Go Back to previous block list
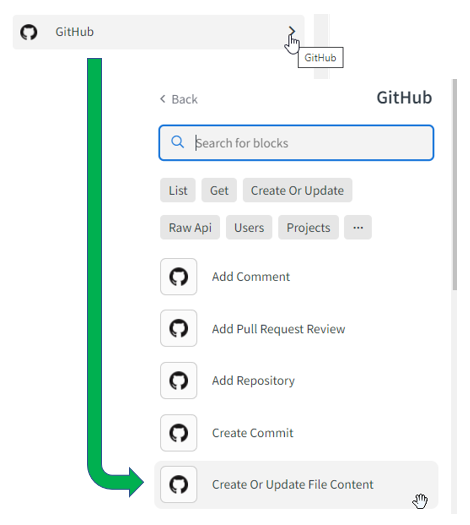 tap(179, 99)
